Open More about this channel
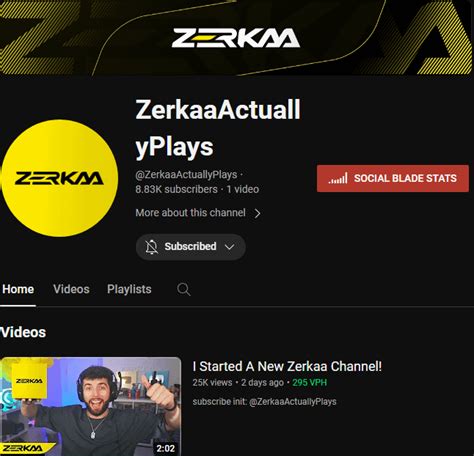 tap(190, 213)
